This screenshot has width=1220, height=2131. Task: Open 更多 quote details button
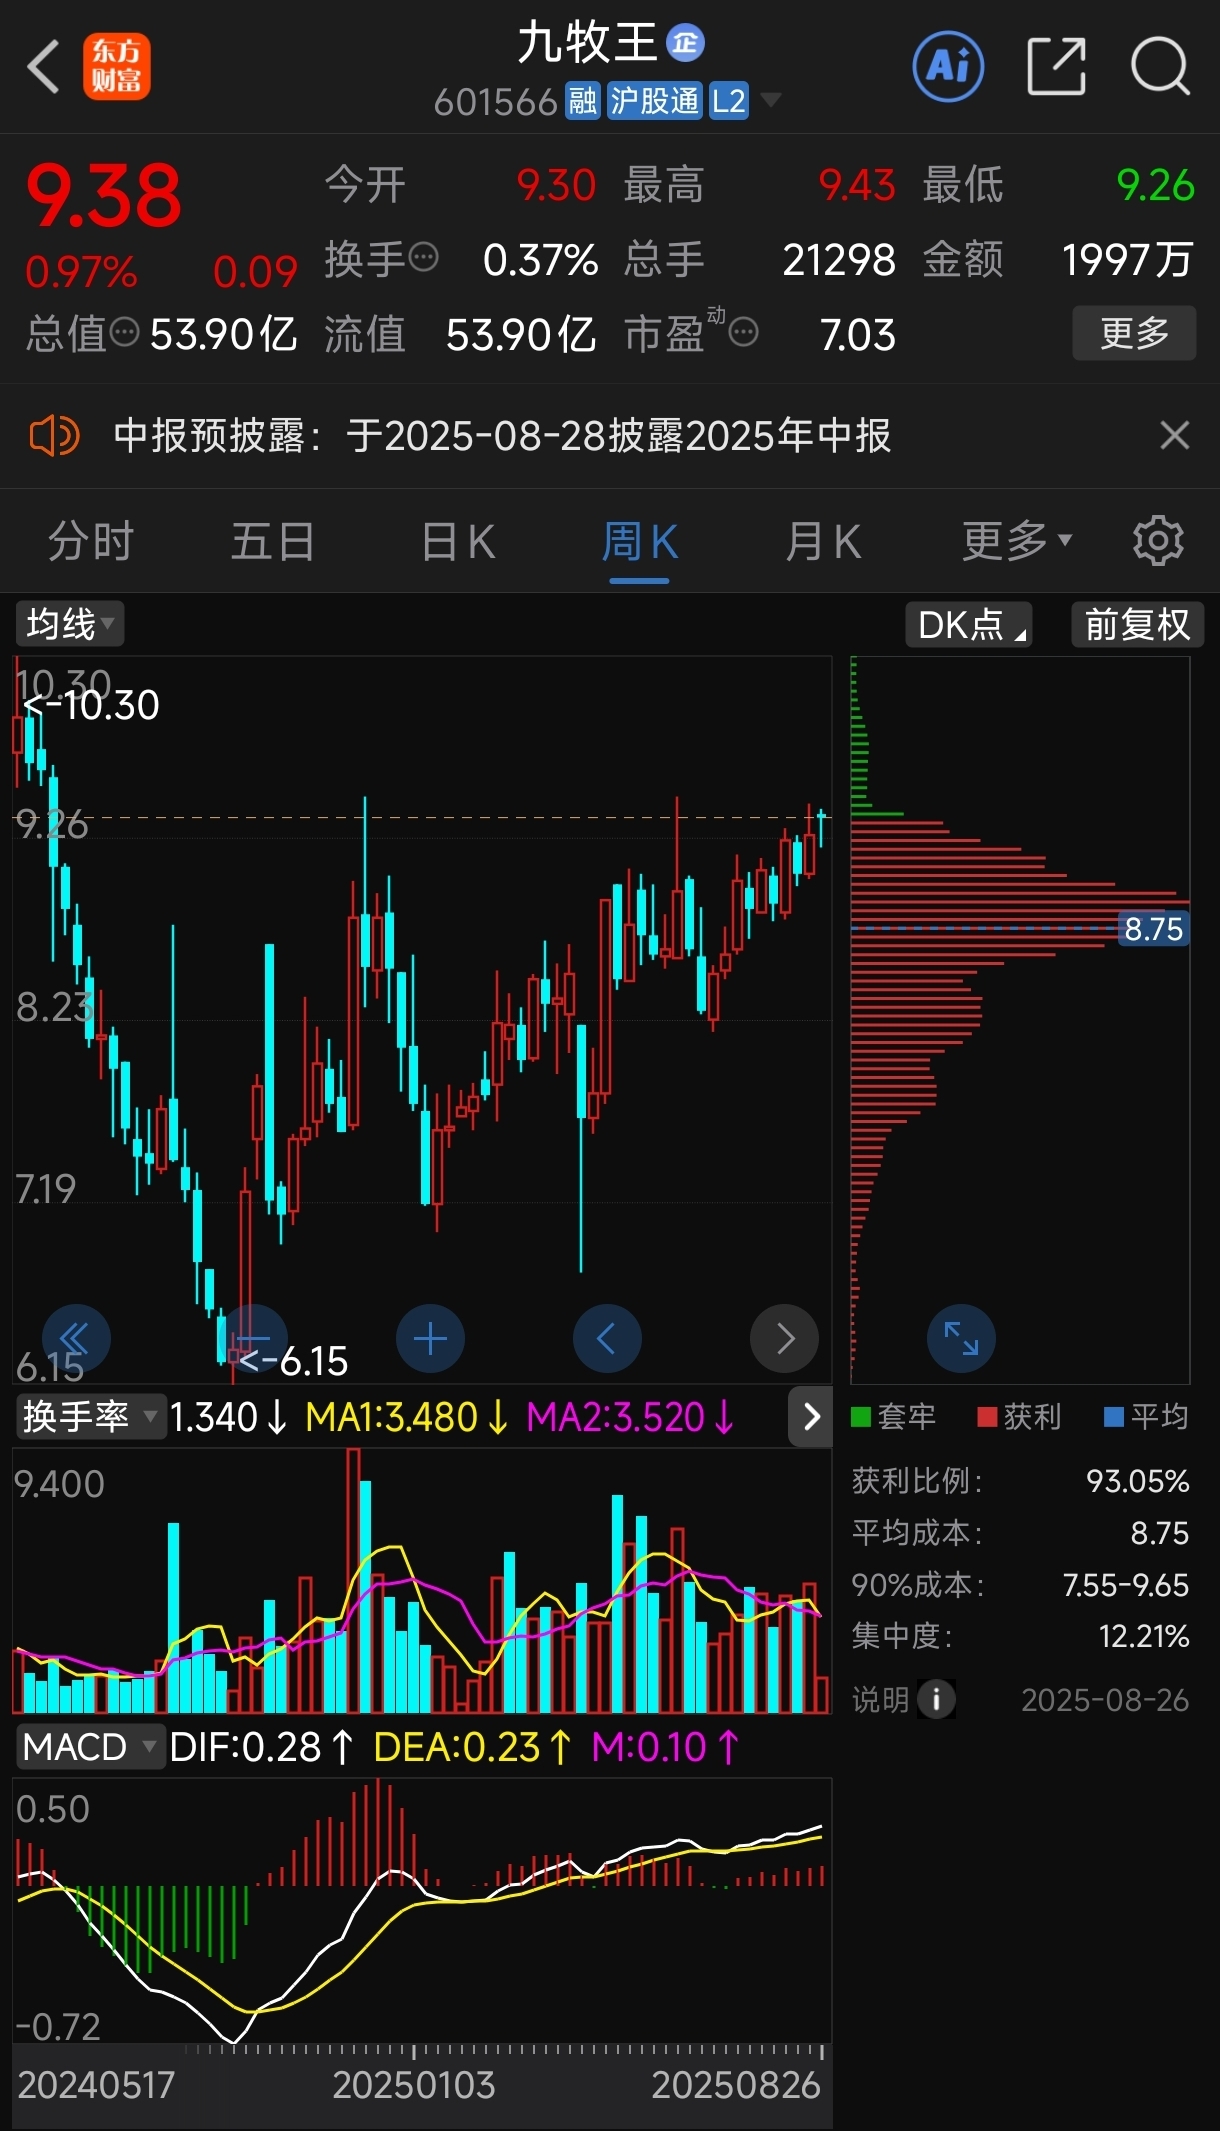1134,333
